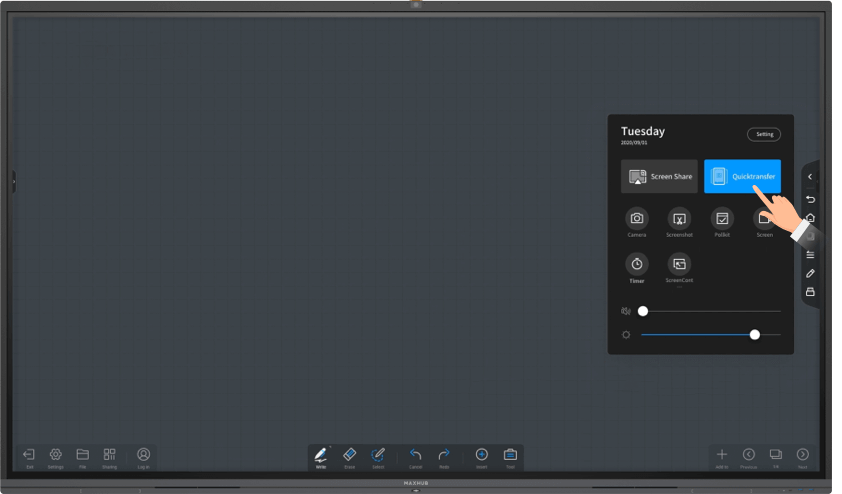Viewport: 842px width, 494px height.
Task: Choose the Write pen tool
Action: click(x=321, y=455)
